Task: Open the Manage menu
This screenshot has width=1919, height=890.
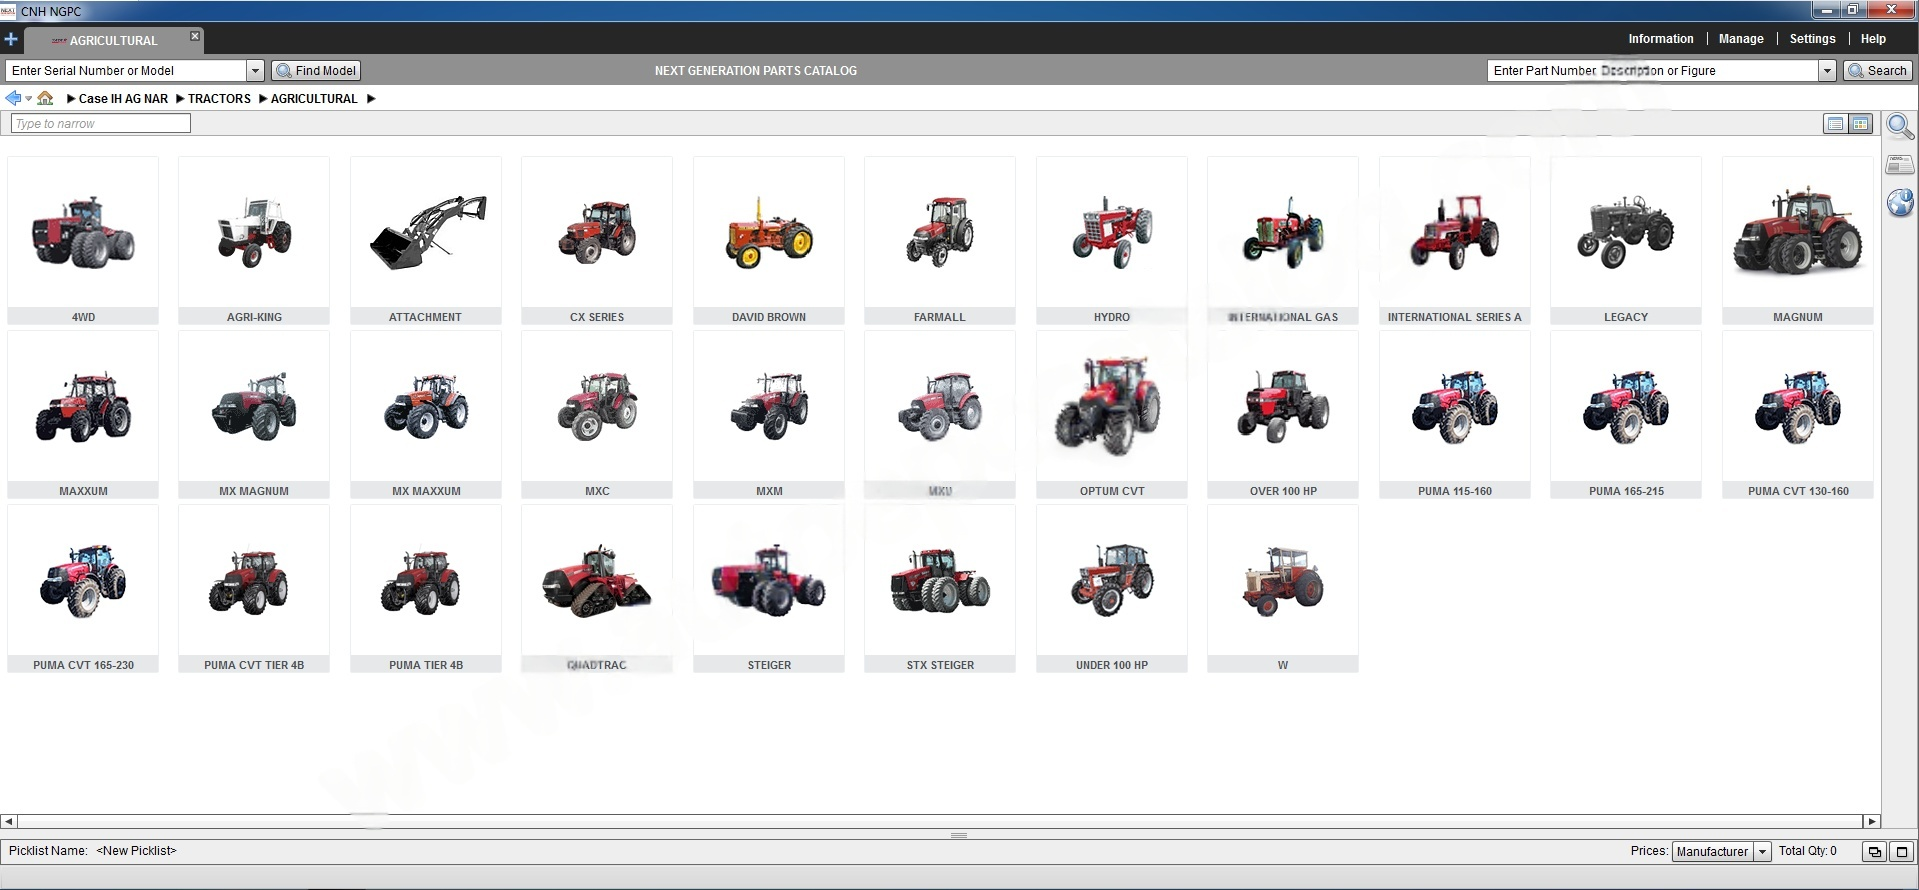Action: coord(1740,39)
